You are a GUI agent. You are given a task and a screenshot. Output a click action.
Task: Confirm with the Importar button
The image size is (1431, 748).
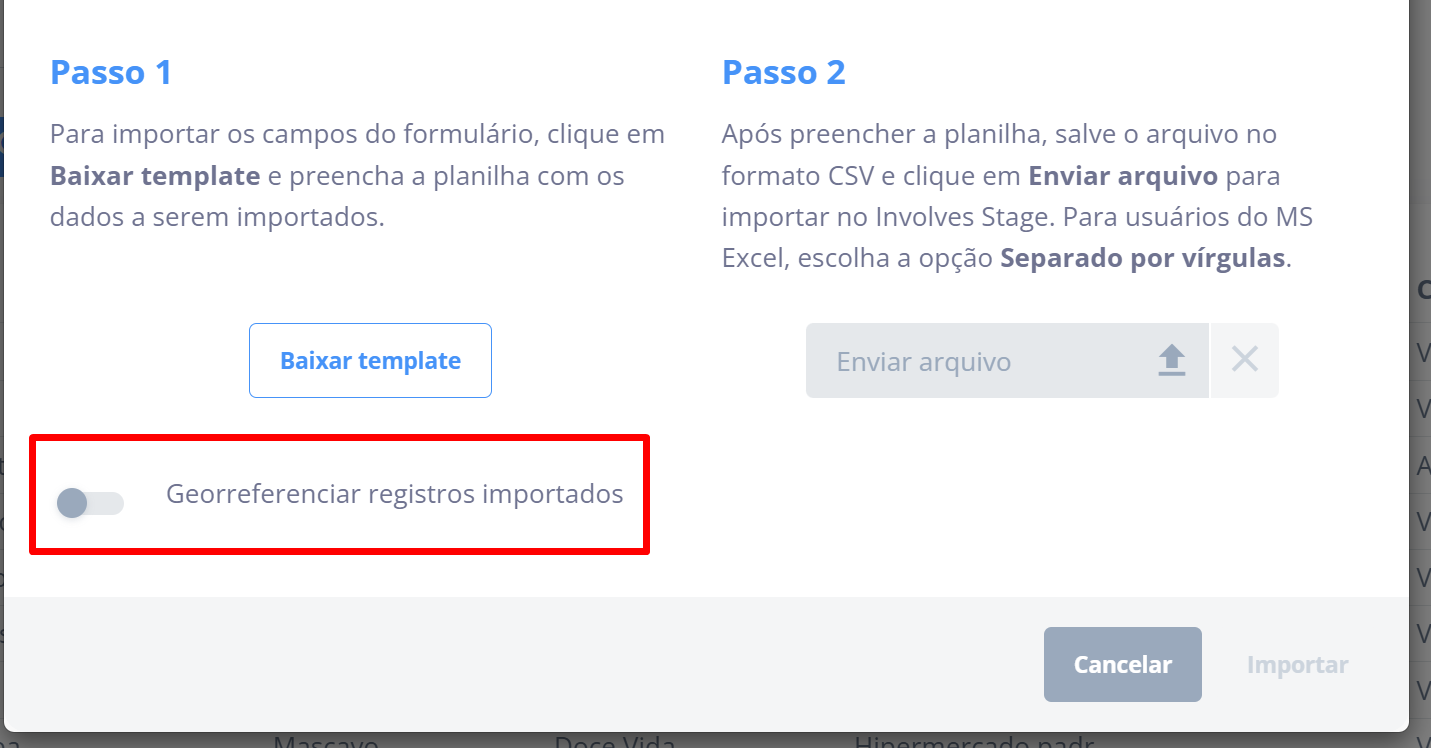click(x=1297, y=665)
